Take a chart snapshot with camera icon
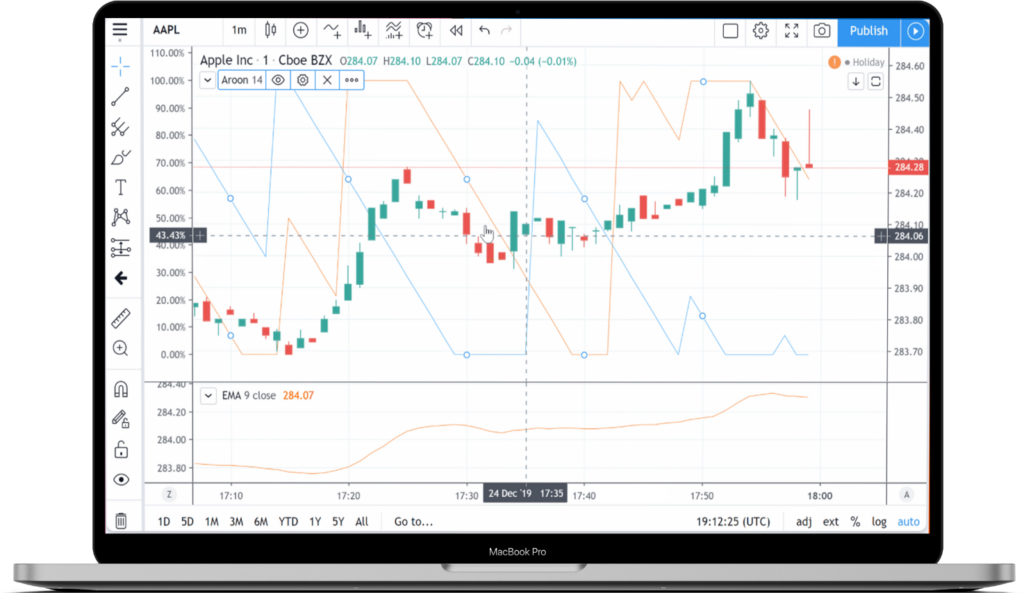Viewport: 1024px width, 593px height. click(821, 31)
